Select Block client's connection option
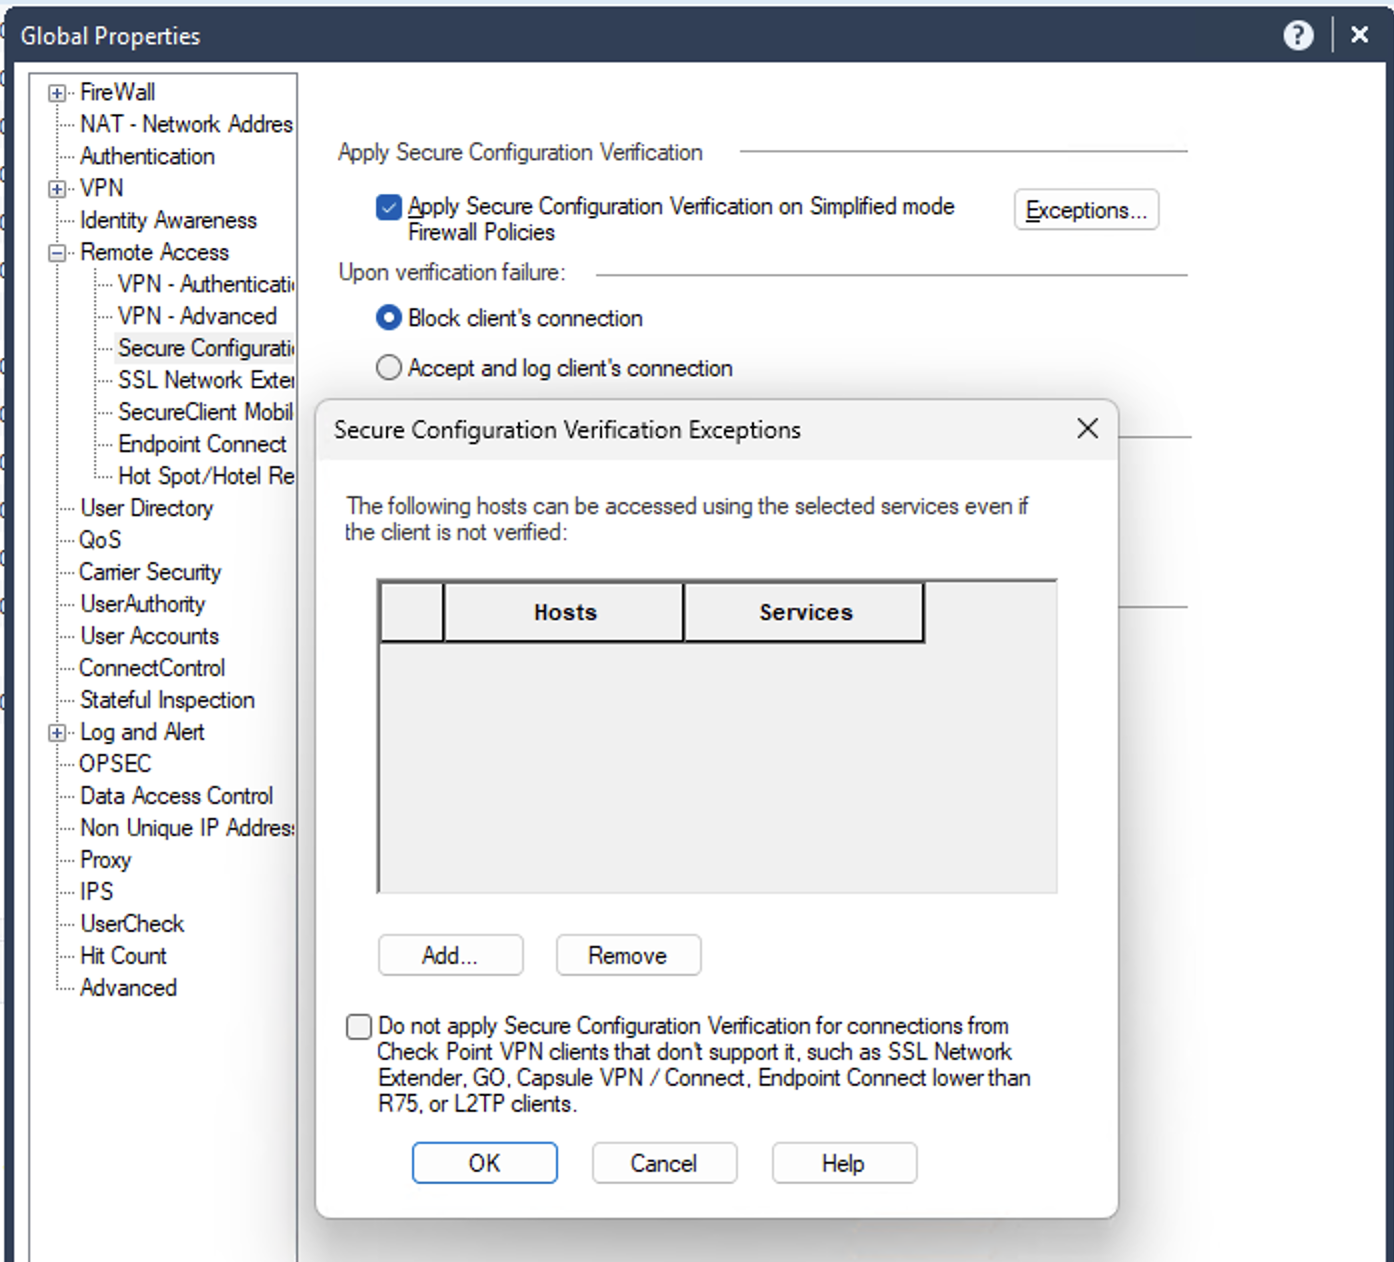The height and width of the screenshot is (1262, 1394). pyautogui.click(x=389, y=317)
